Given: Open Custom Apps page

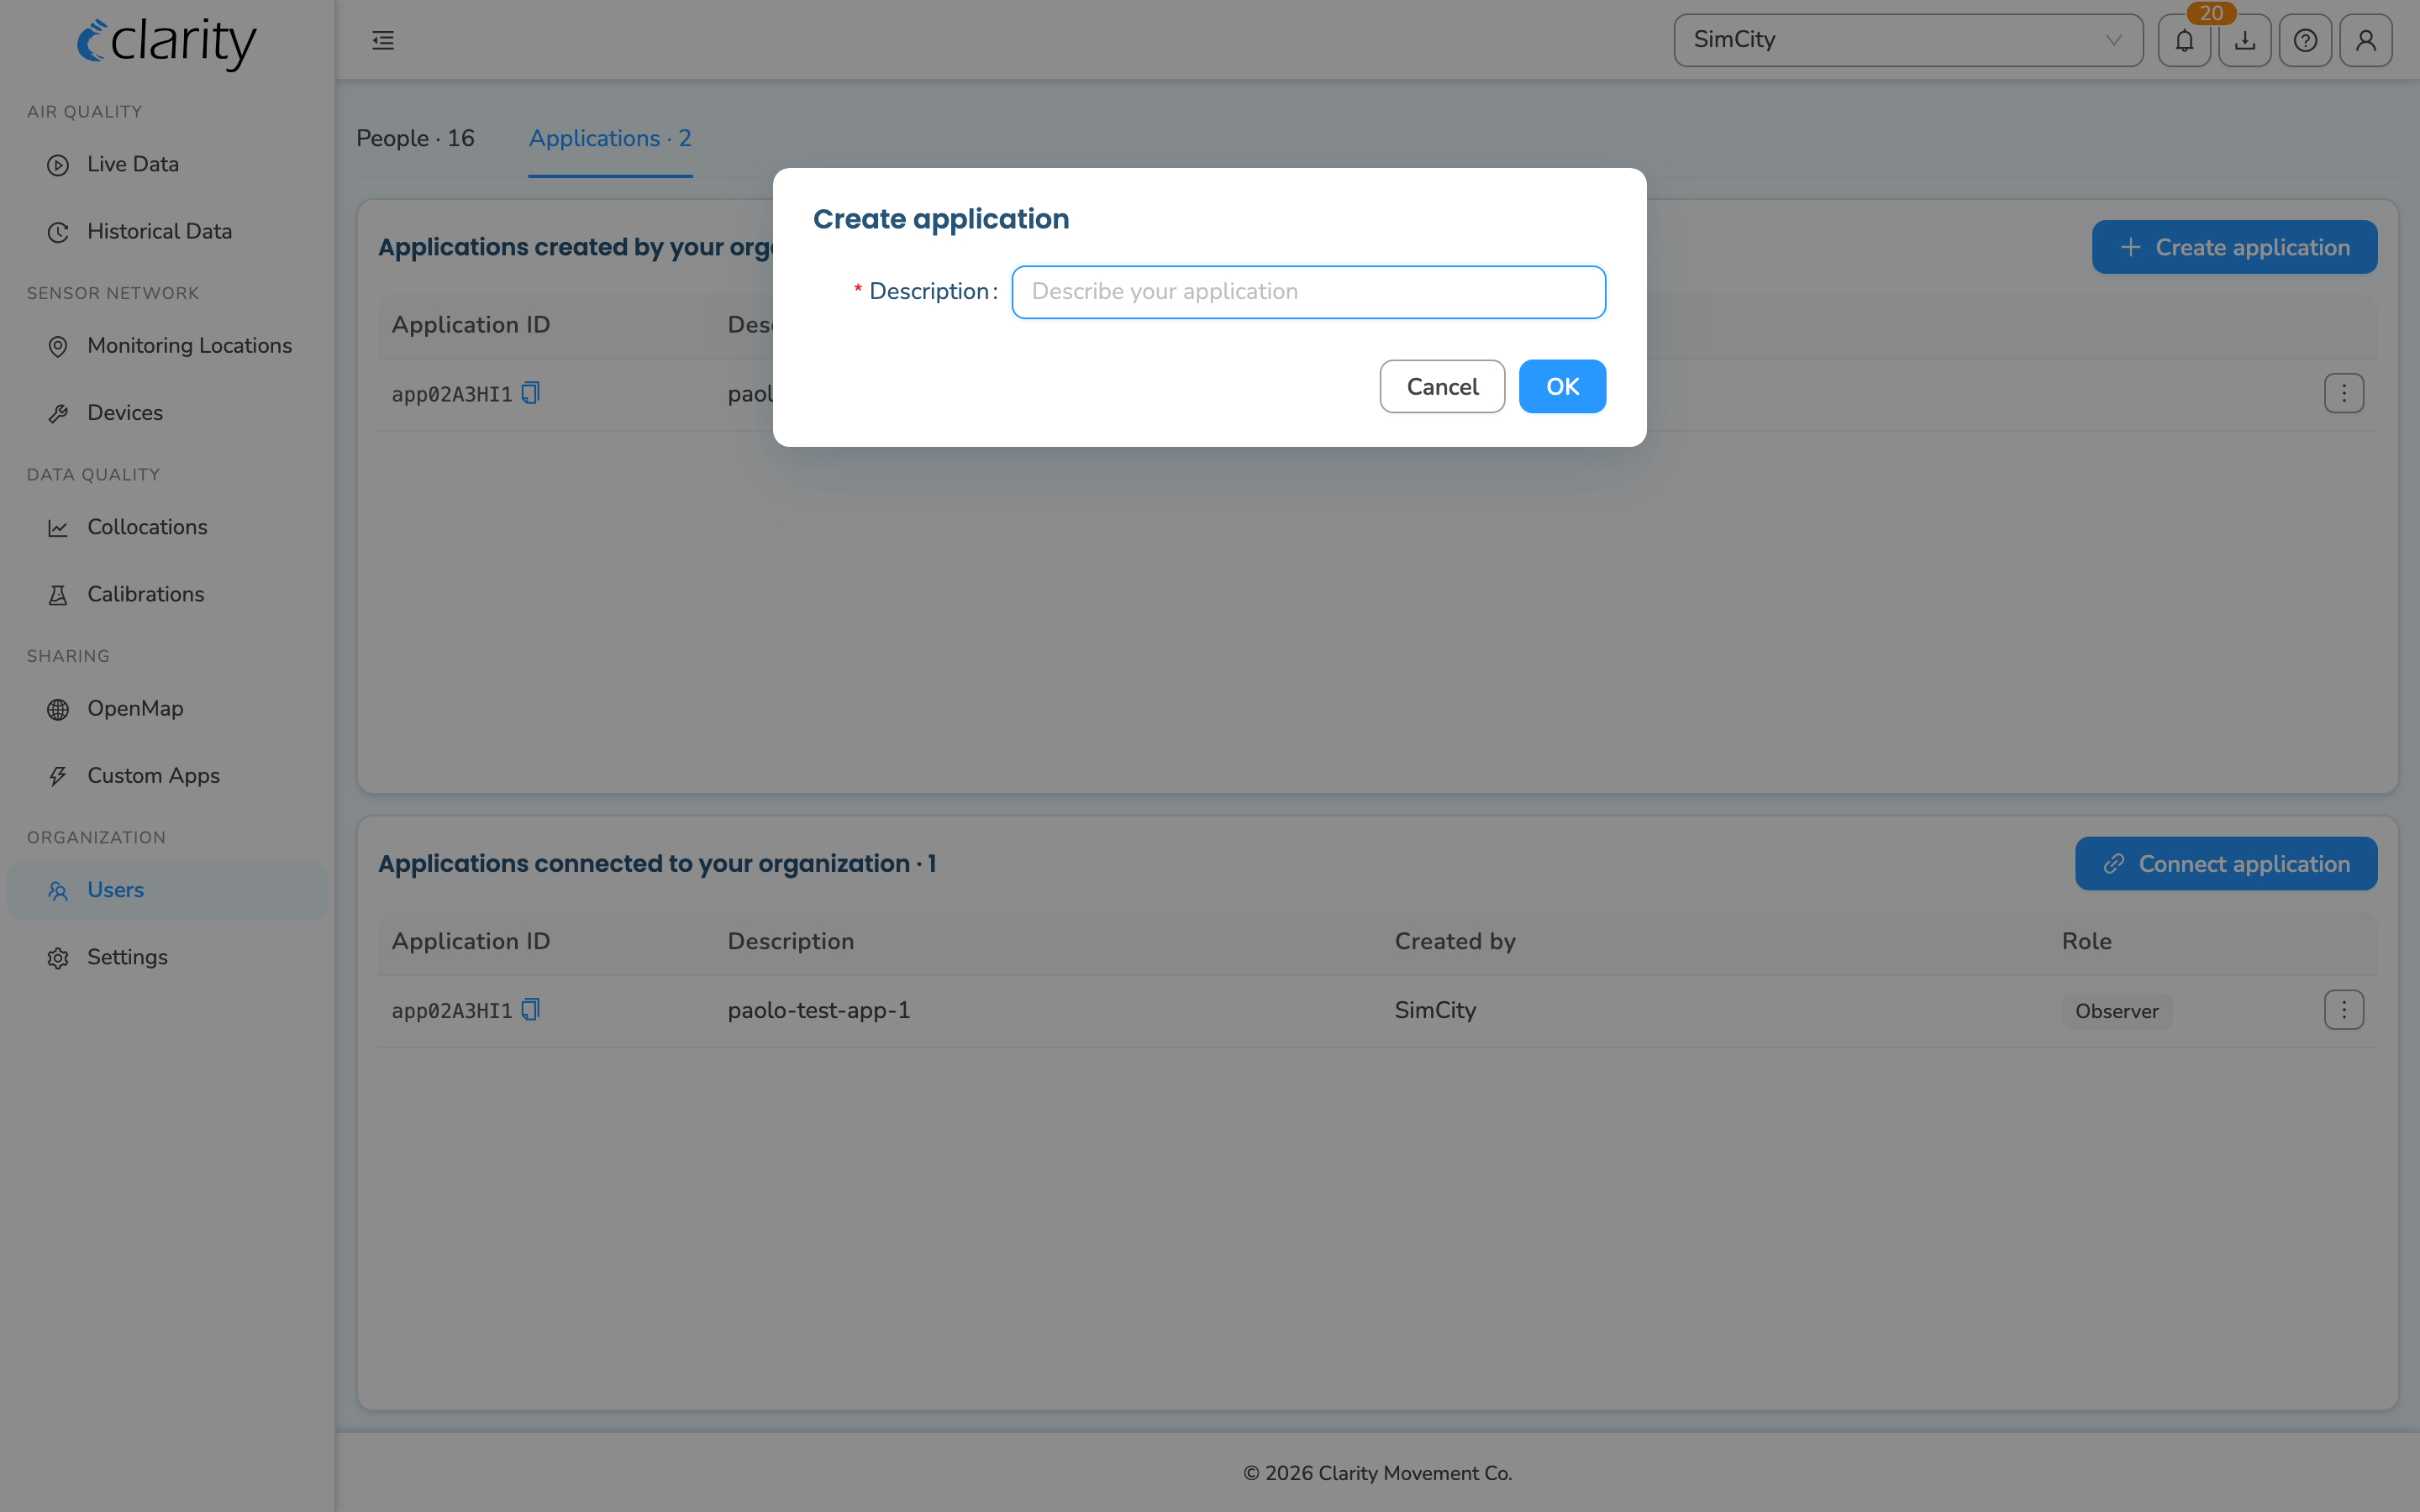Looking at the screenshot, I should pyautogui.click(x=167, y=775).
